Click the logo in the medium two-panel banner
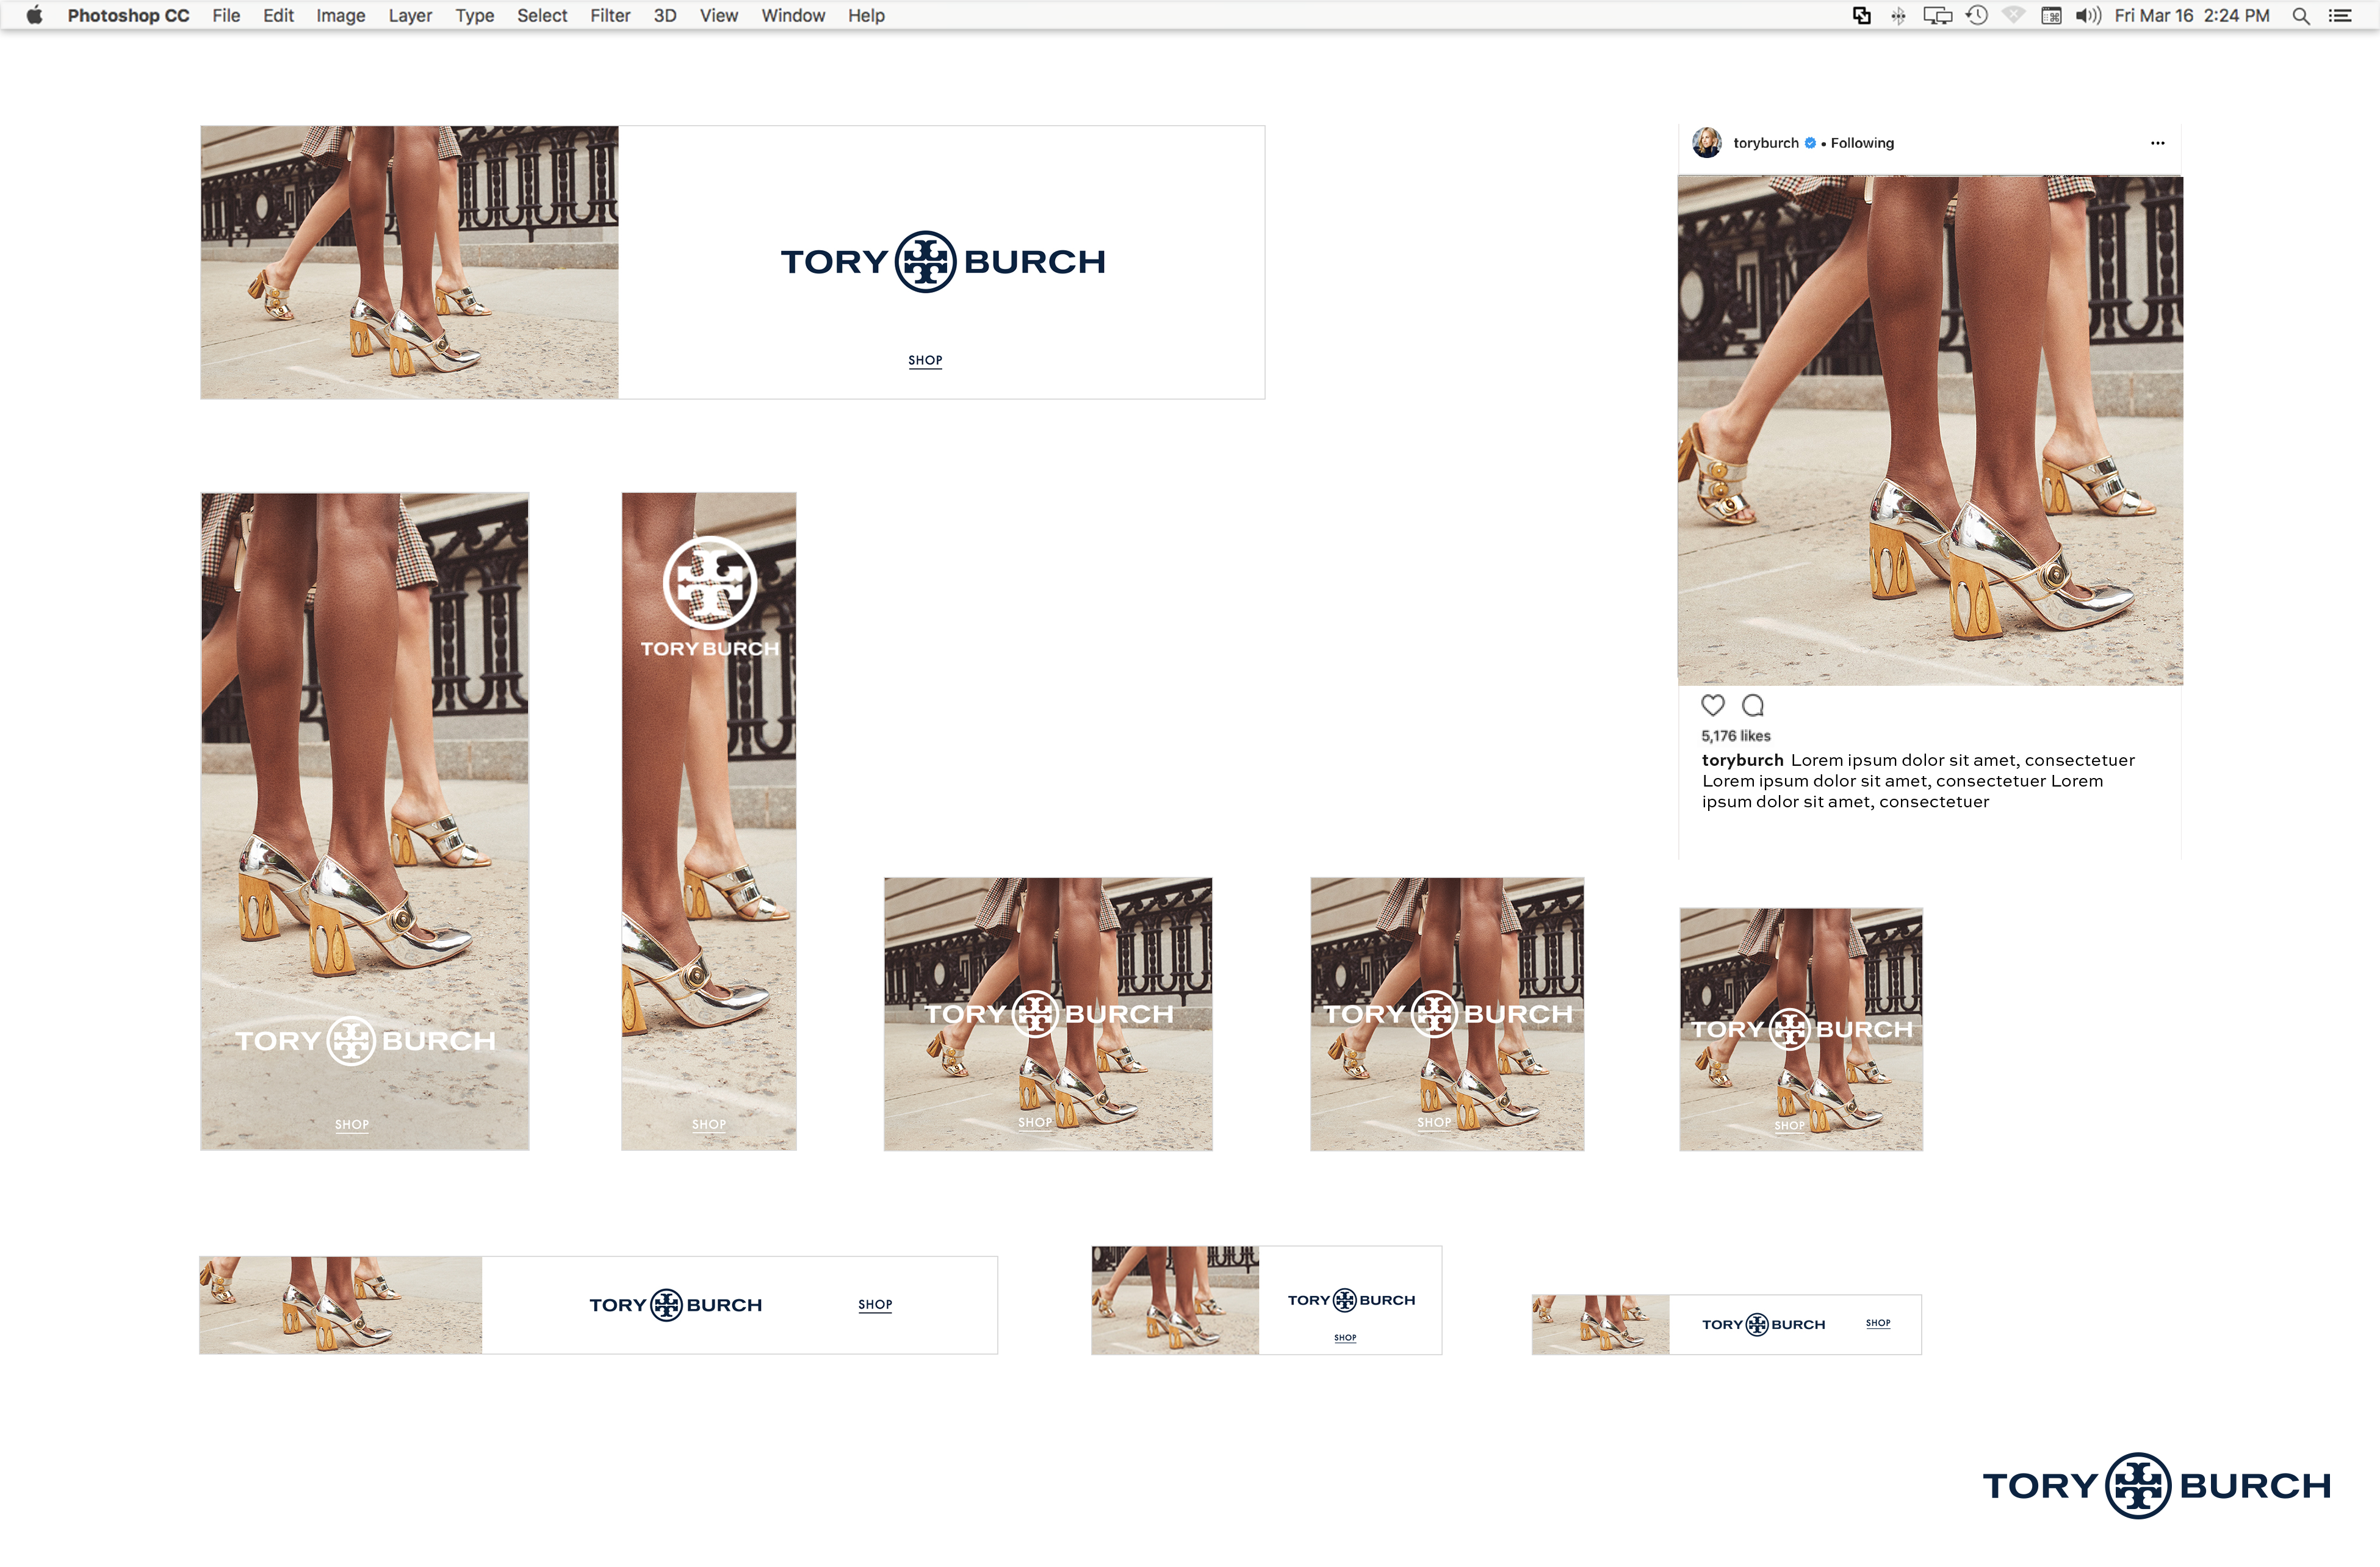2380x1567 pixels. tap(1351, 1300)
